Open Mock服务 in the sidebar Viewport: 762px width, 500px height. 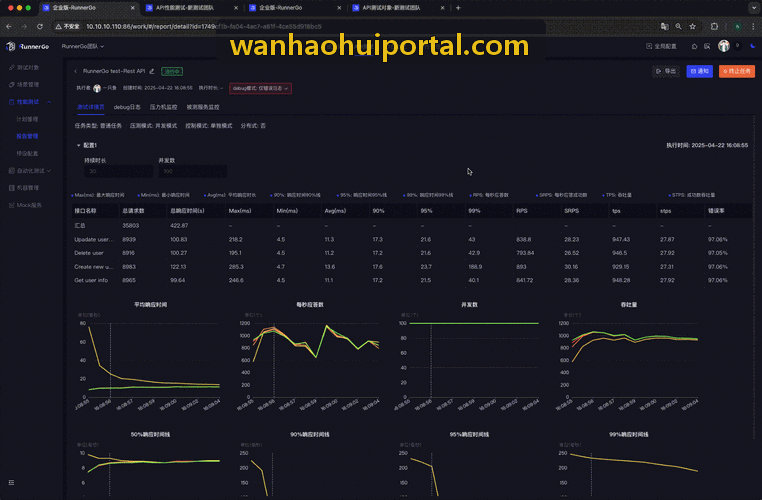click(x=25, y=205)
